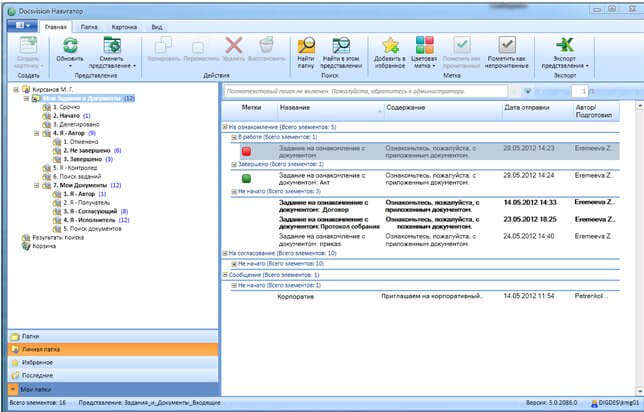This screenshot has width=644, height=412.
Task: Click the Обновить refresh icon
Action: 71,43
